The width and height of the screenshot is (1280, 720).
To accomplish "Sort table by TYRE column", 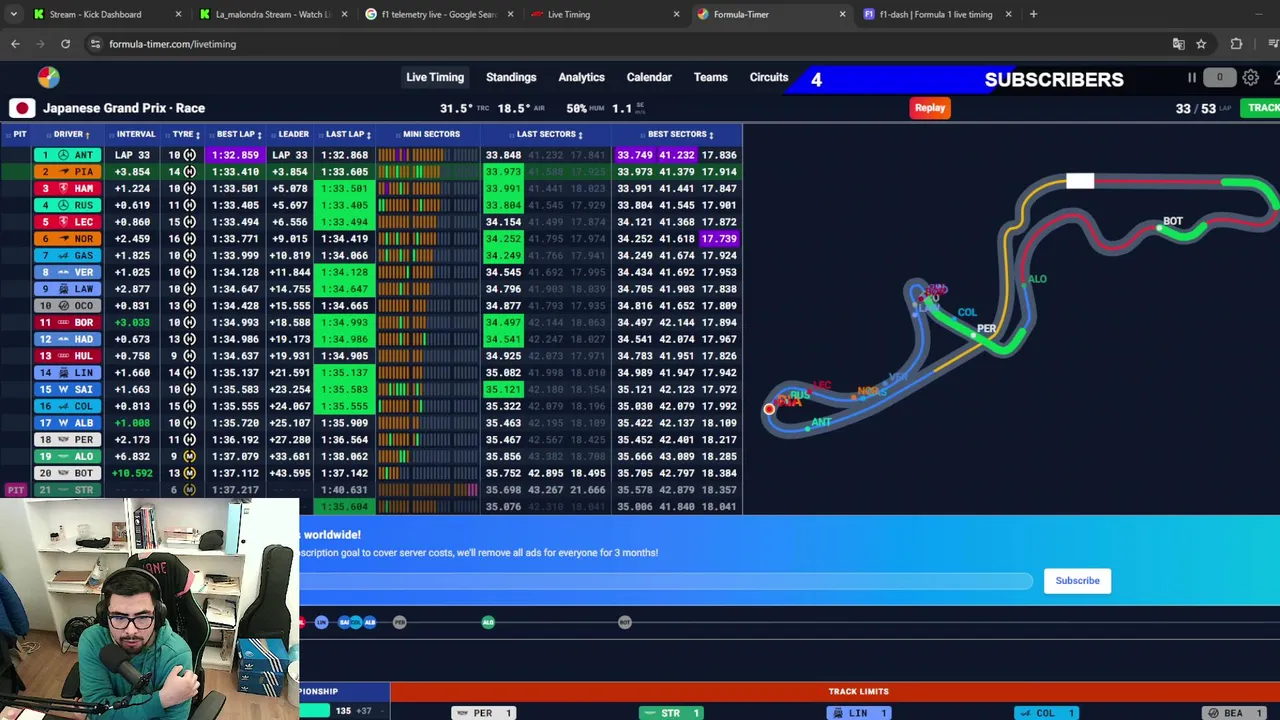I will 185,134.
